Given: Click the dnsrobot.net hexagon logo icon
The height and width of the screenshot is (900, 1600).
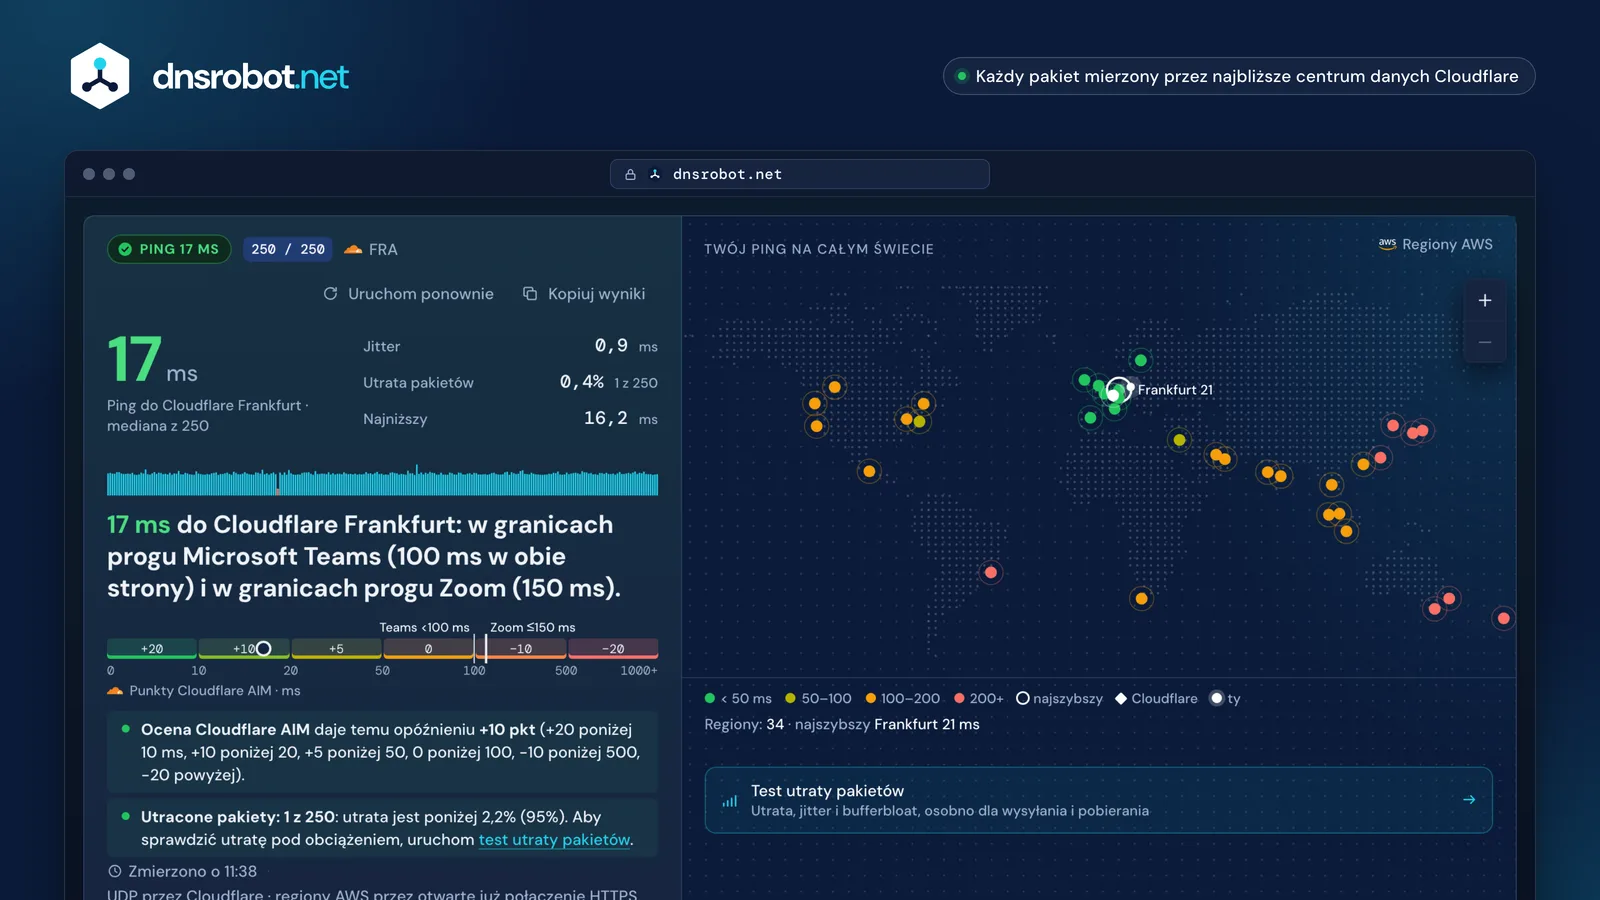Looking at the screenshot, I should [100, 76].
